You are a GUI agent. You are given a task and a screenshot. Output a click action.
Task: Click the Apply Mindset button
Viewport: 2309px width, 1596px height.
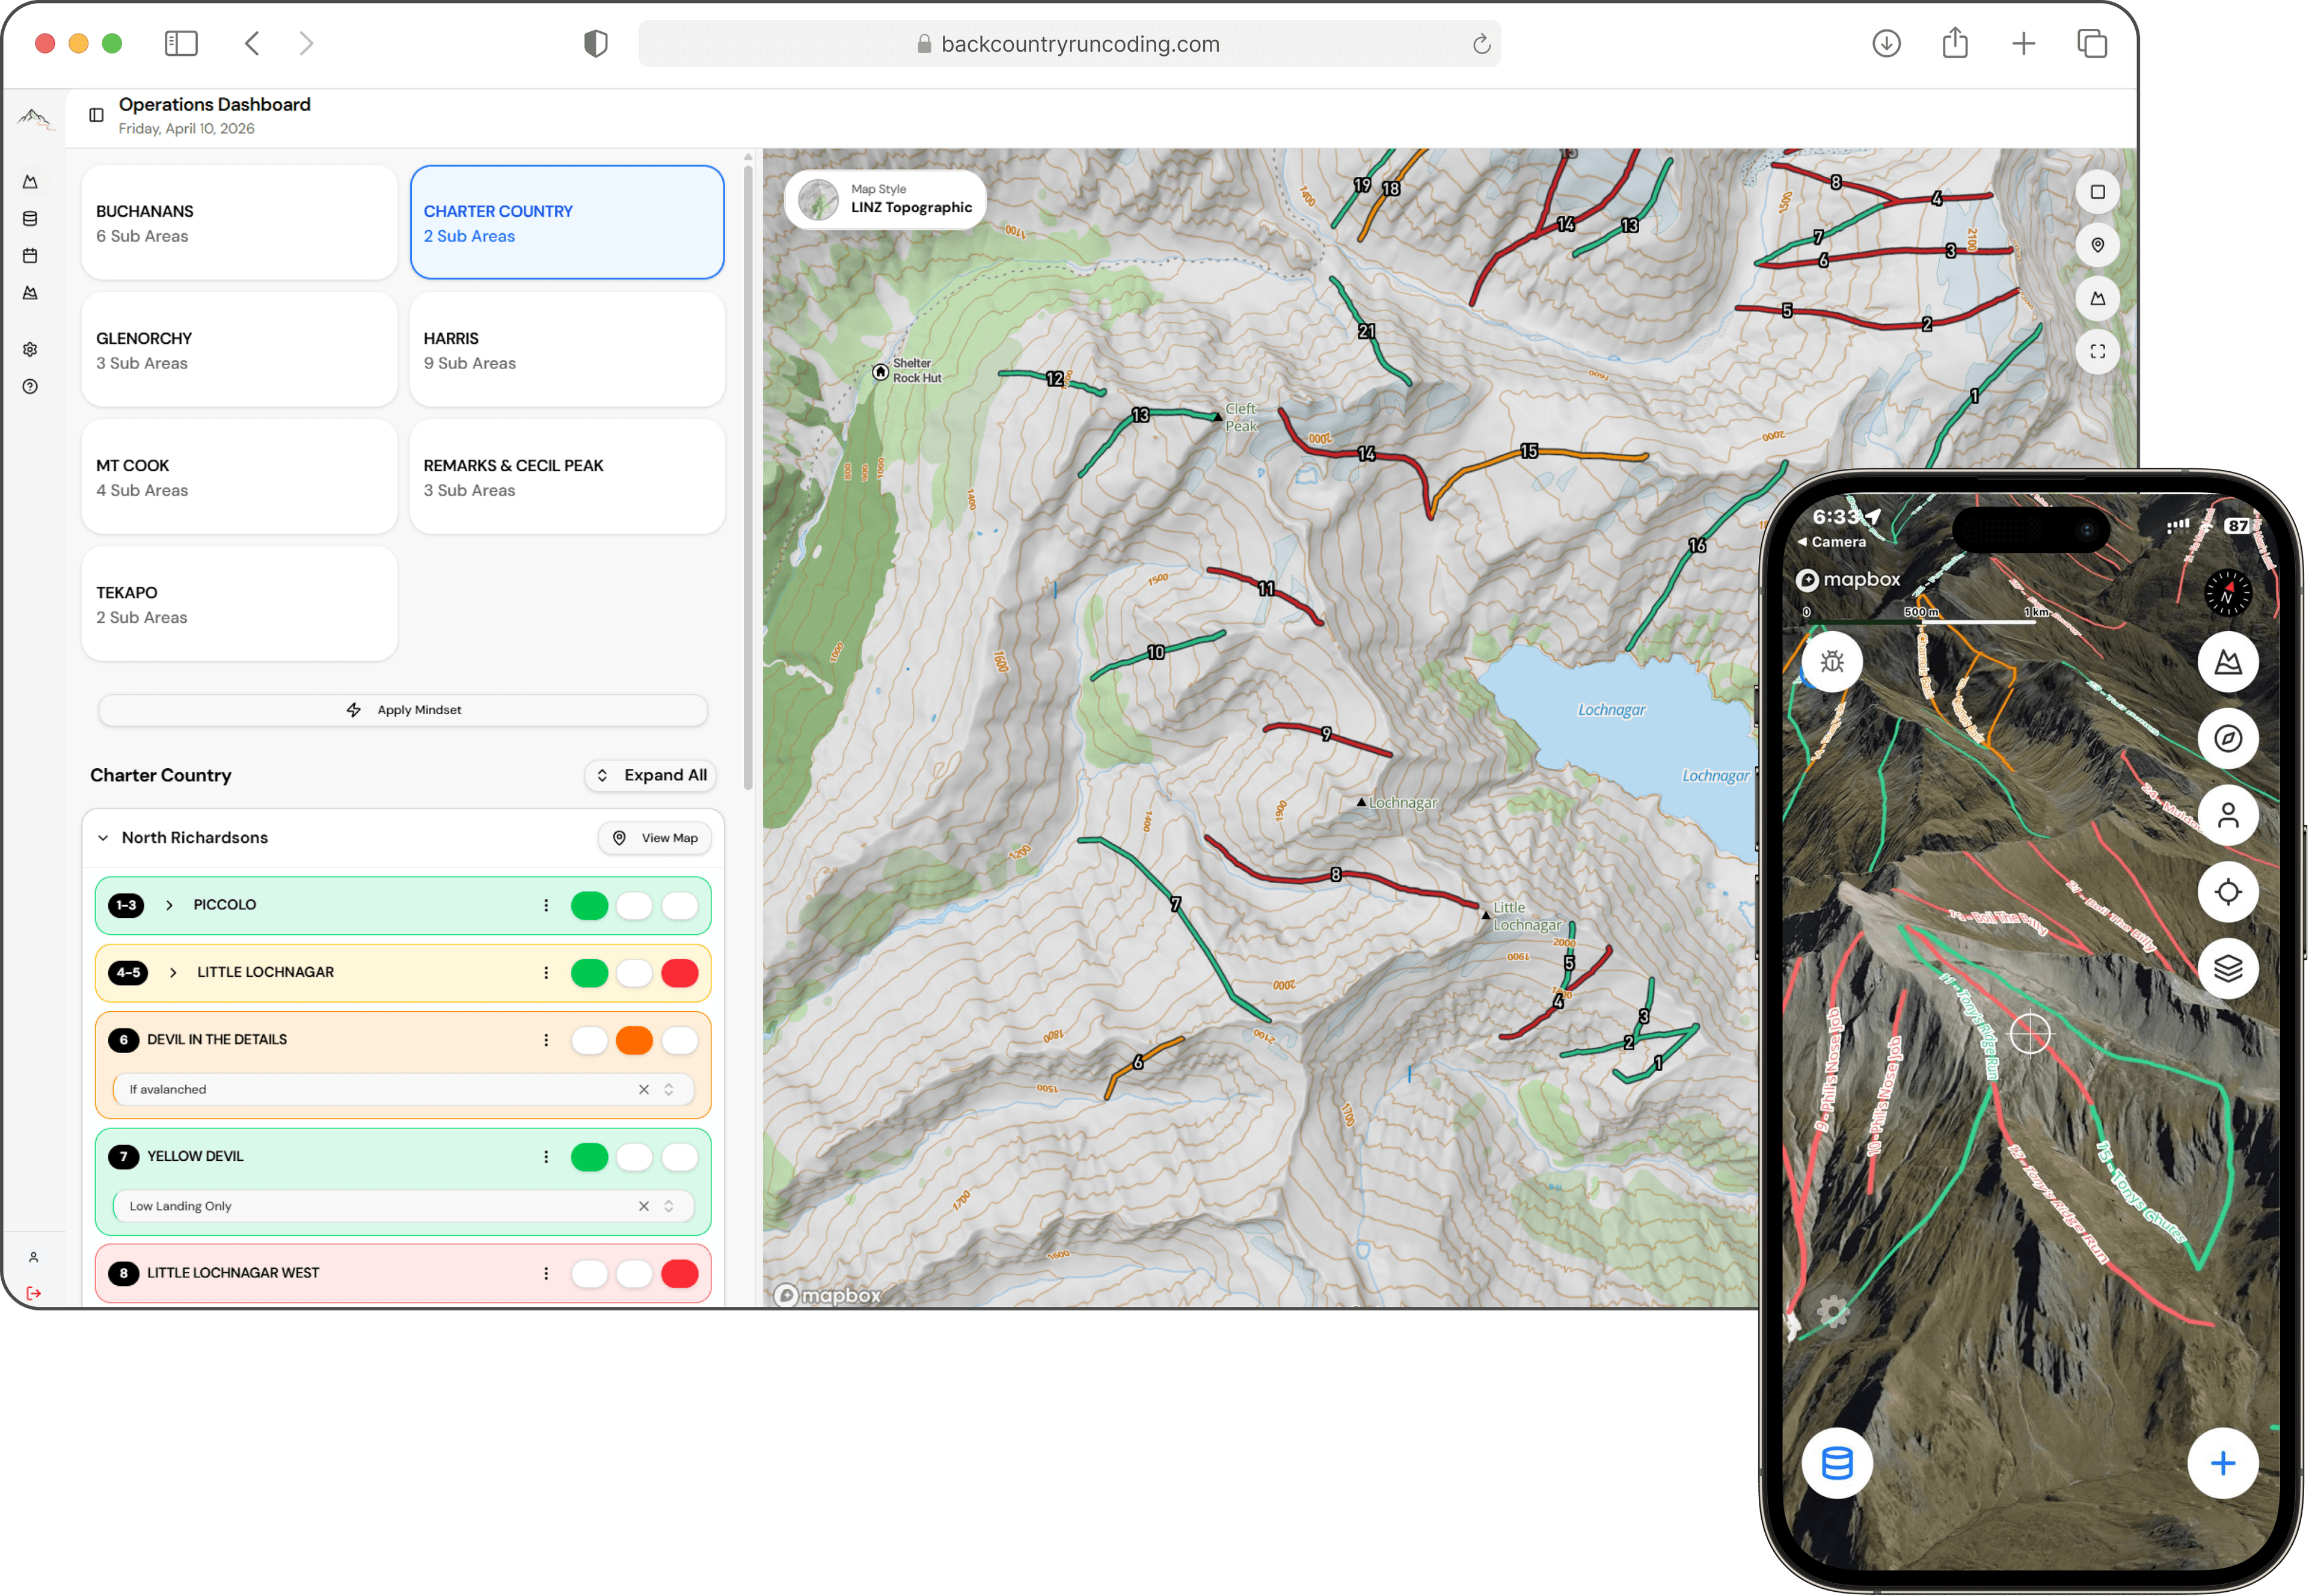[403, 710]
